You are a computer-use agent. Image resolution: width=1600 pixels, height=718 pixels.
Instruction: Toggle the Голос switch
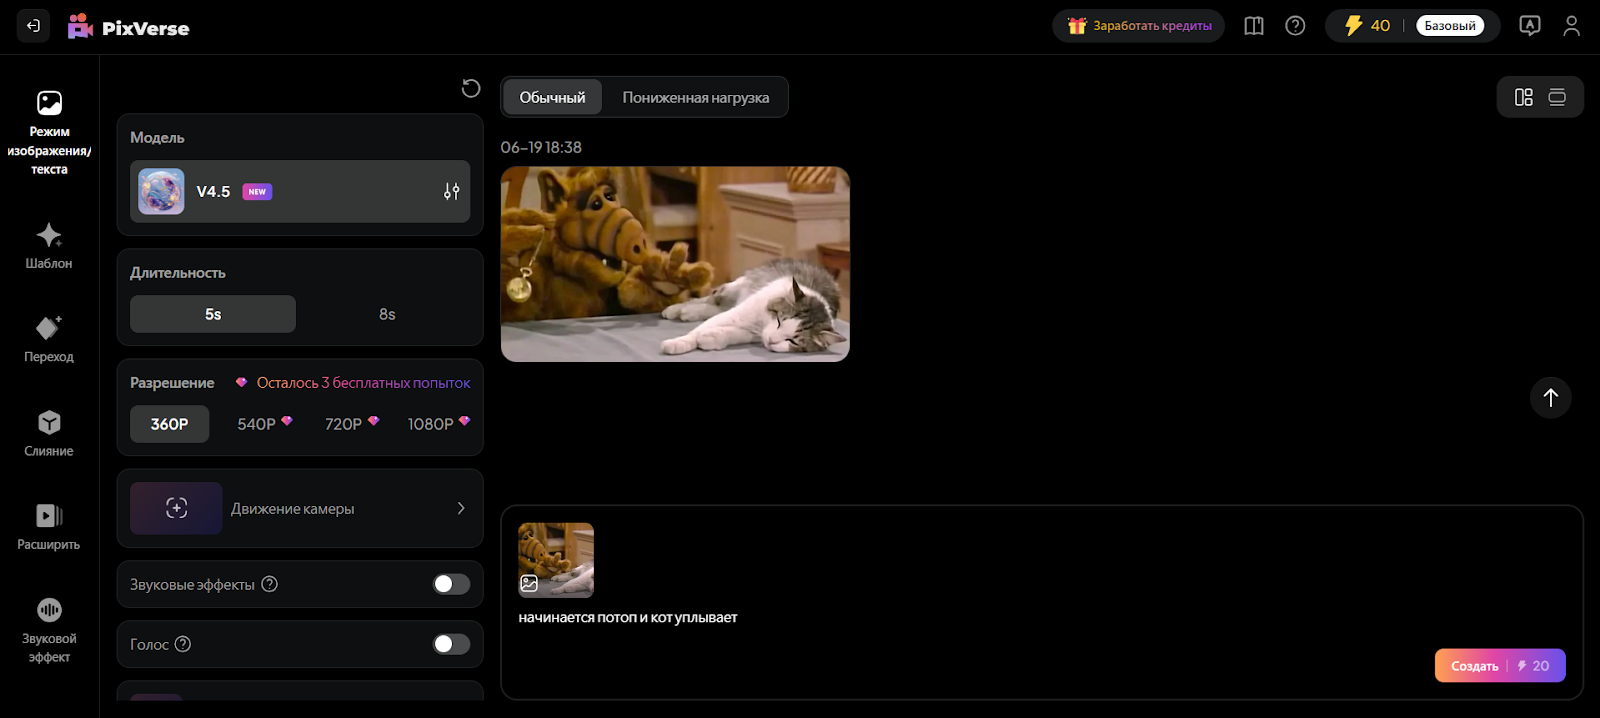tap(451, 644)
